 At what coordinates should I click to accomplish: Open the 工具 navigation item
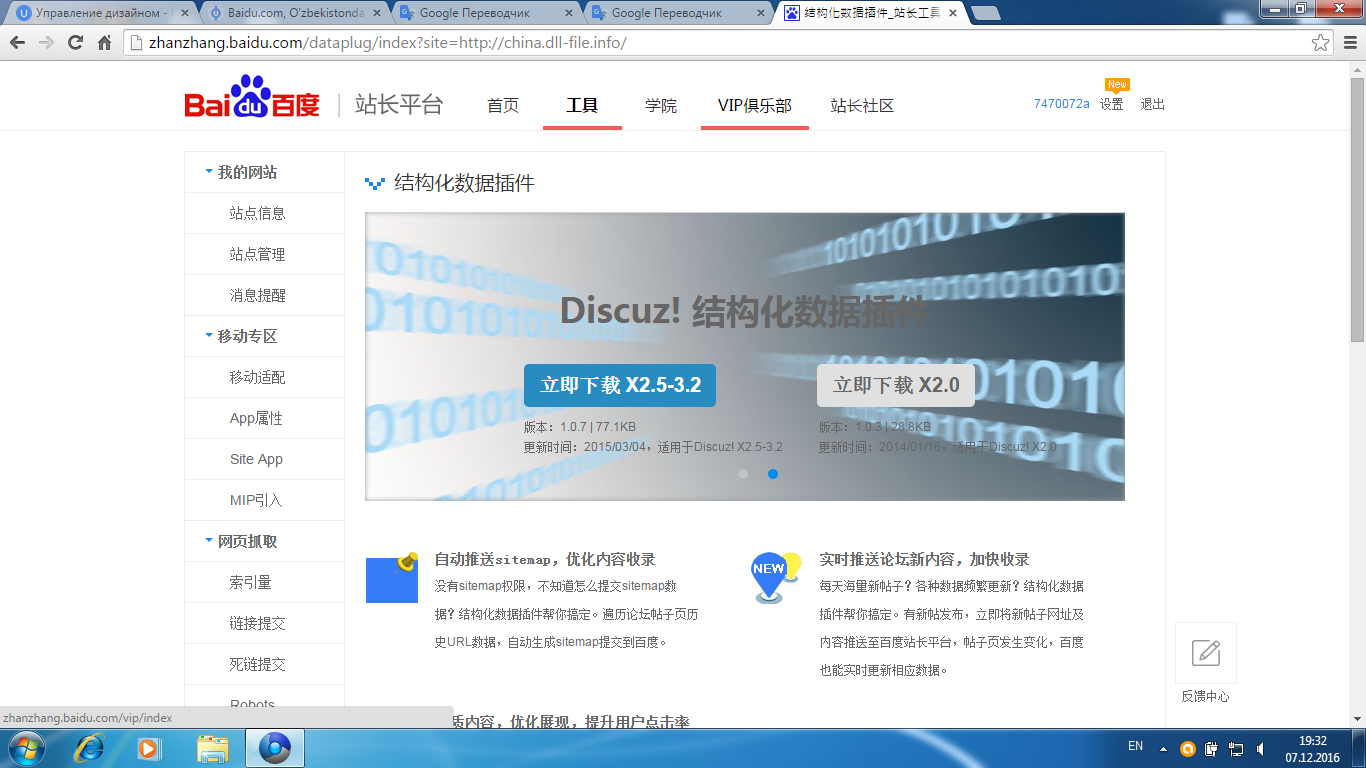(582, 105)
